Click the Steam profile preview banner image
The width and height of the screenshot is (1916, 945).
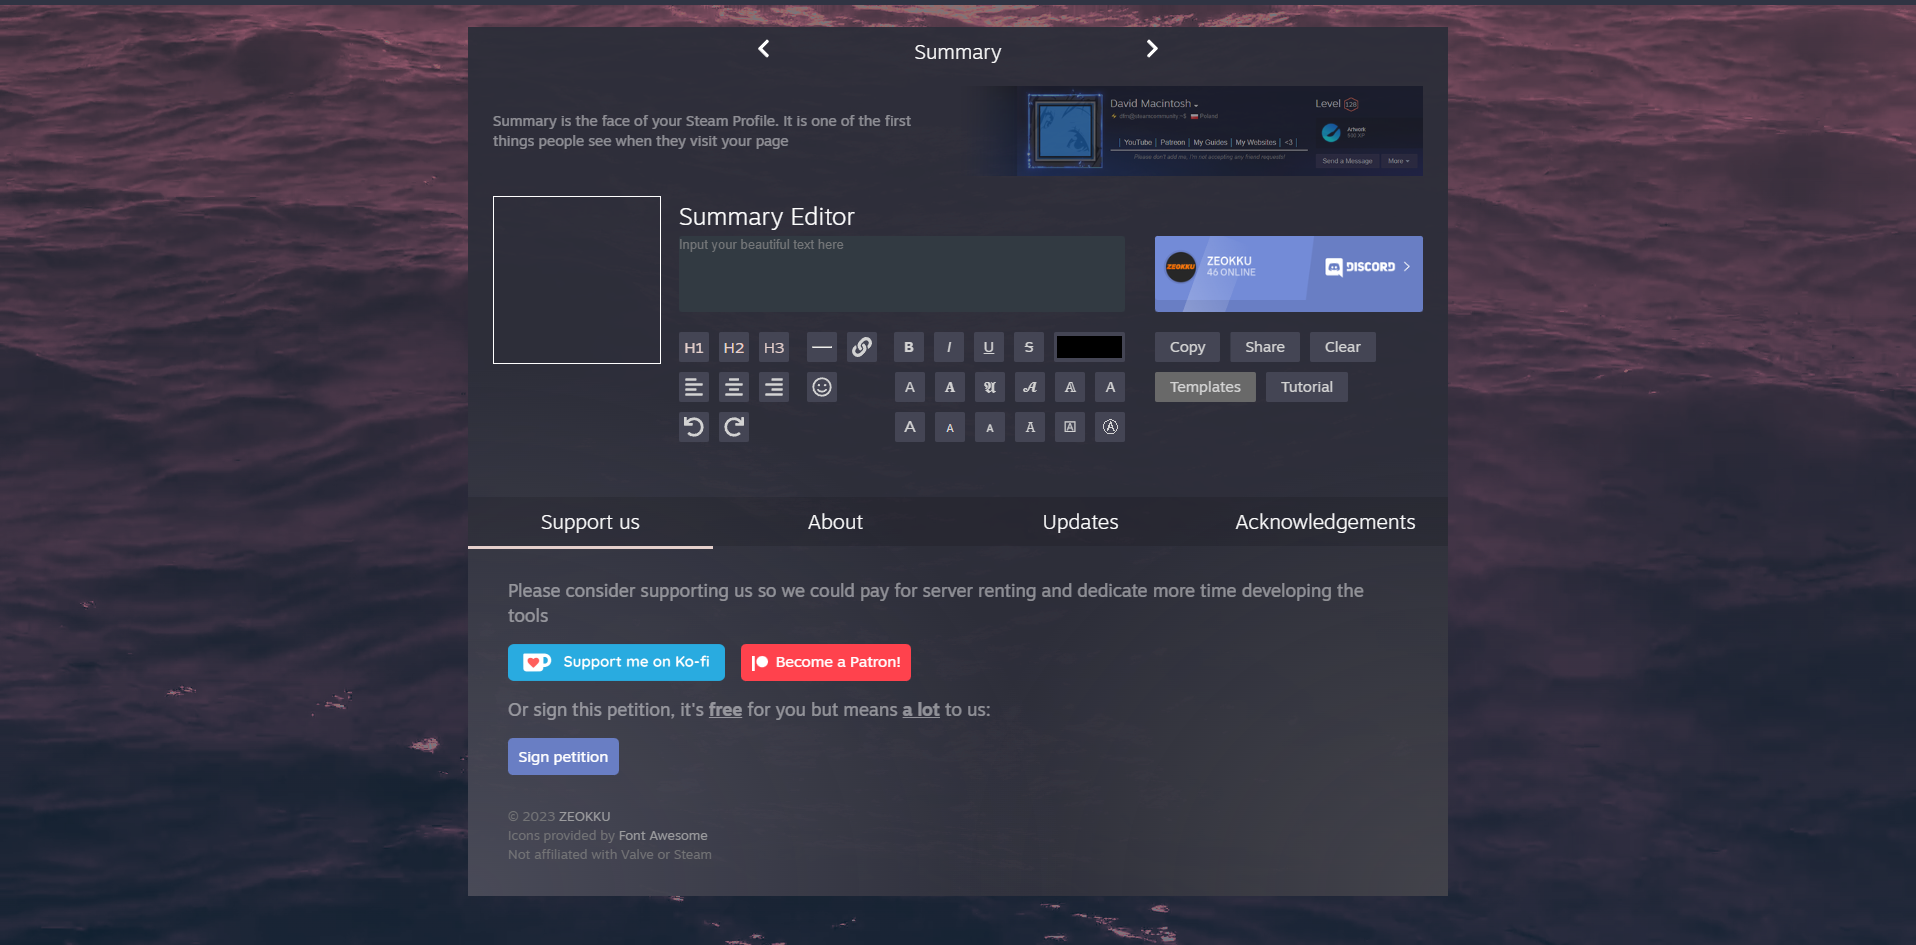coord(1199,131)
